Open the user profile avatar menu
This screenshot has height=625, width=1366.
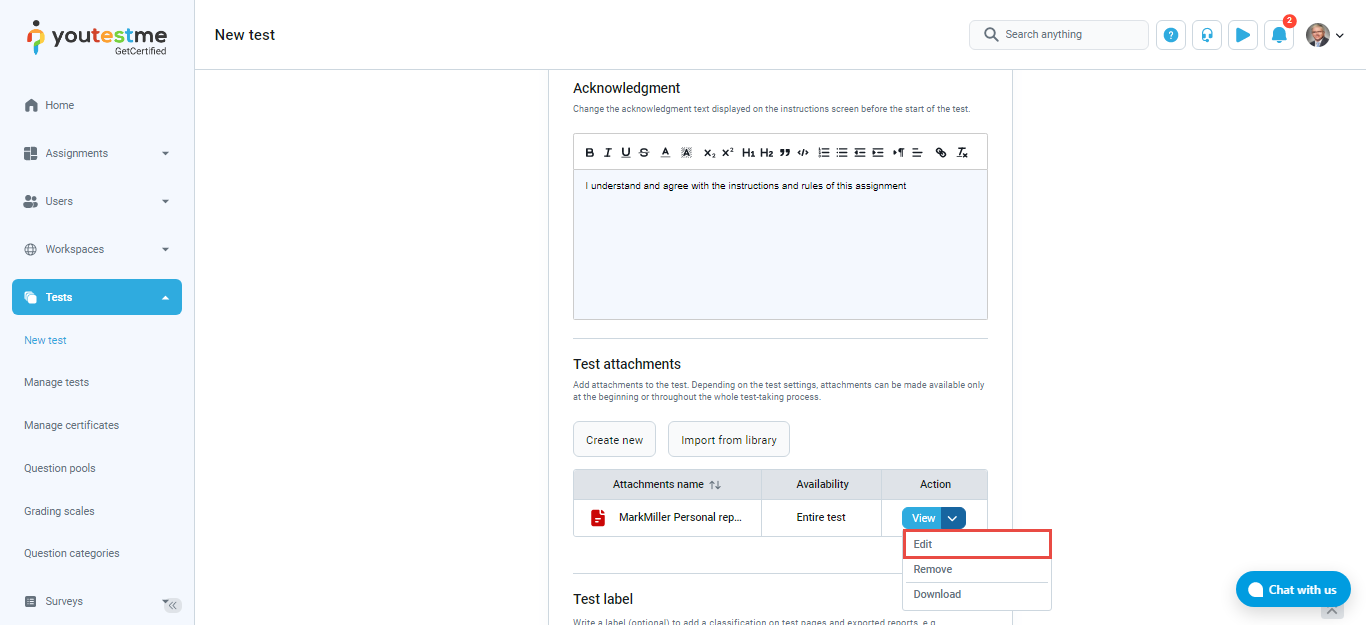coord(1325,35)
